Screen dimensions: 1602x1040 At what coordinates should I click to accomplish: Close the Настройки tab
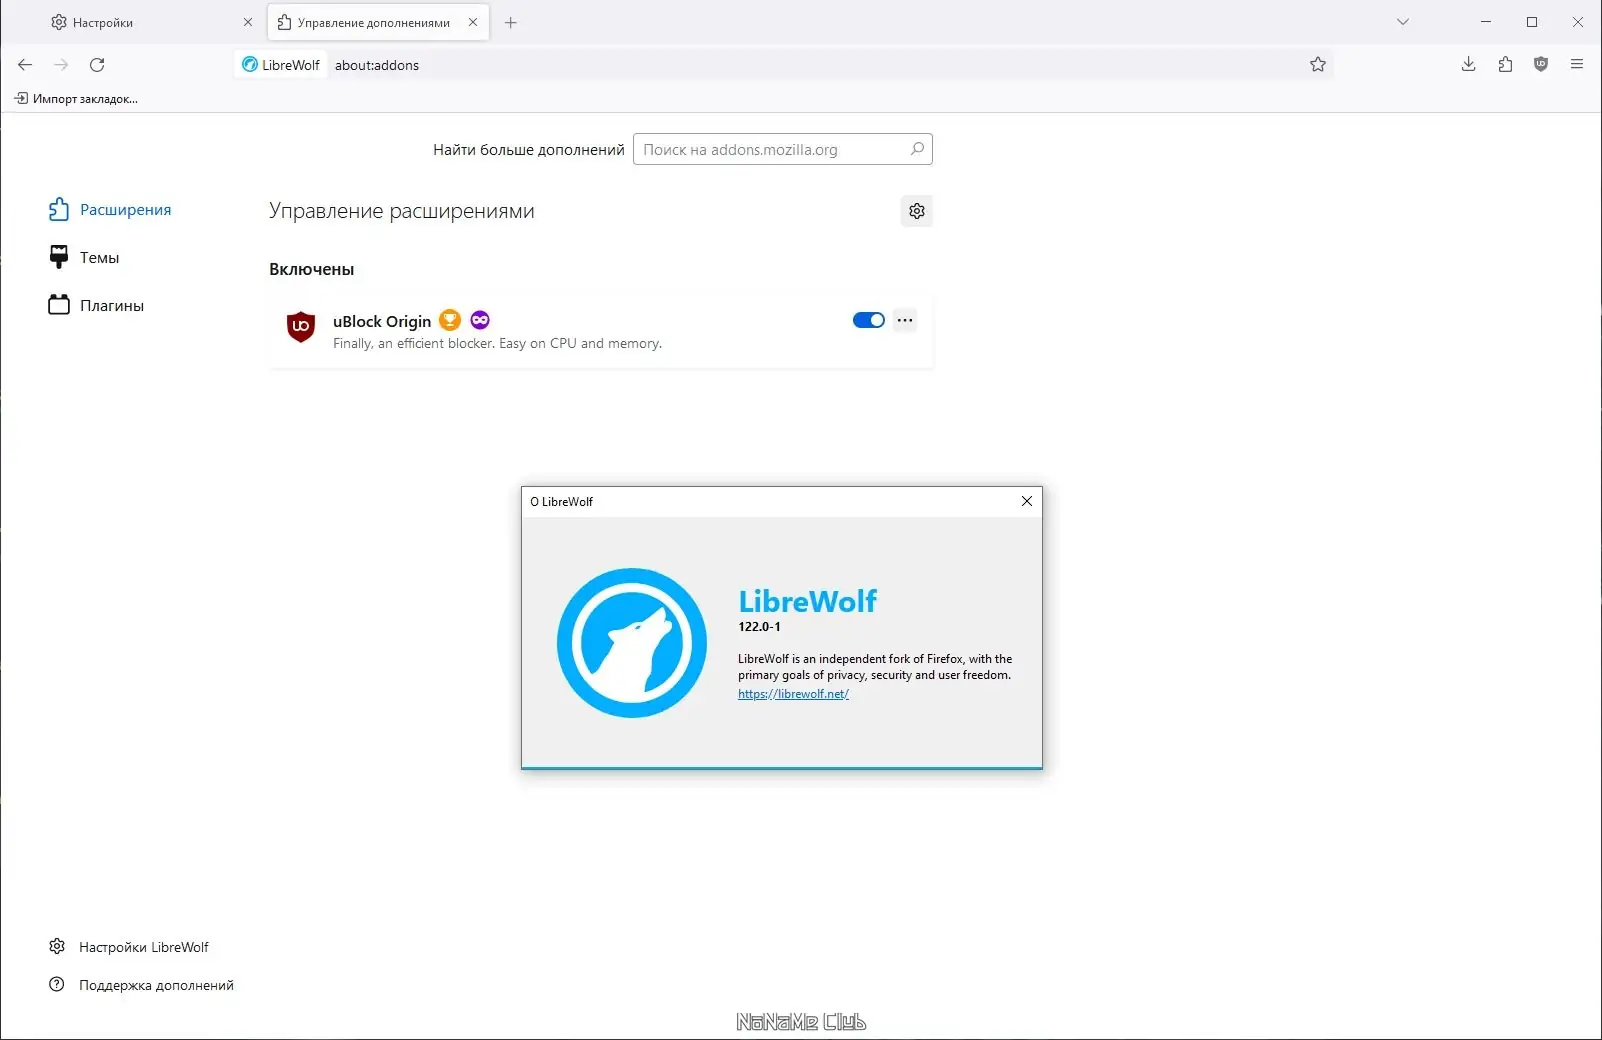(x=248, y=22)
